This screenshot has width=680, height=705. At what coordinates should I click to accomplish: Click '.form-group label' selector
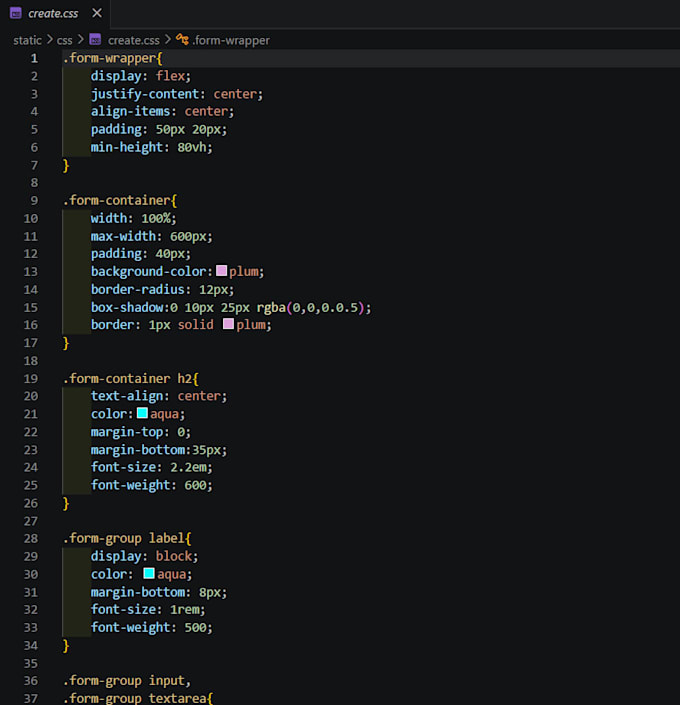(124, 539)
